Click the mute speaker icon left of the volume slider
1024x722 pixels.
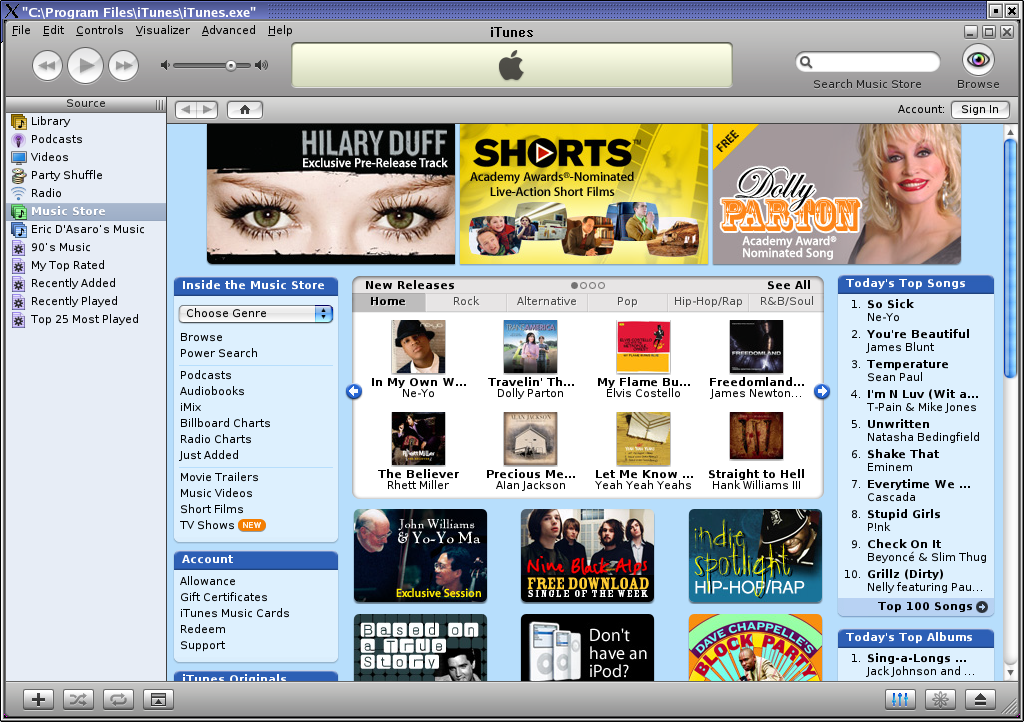165,65
